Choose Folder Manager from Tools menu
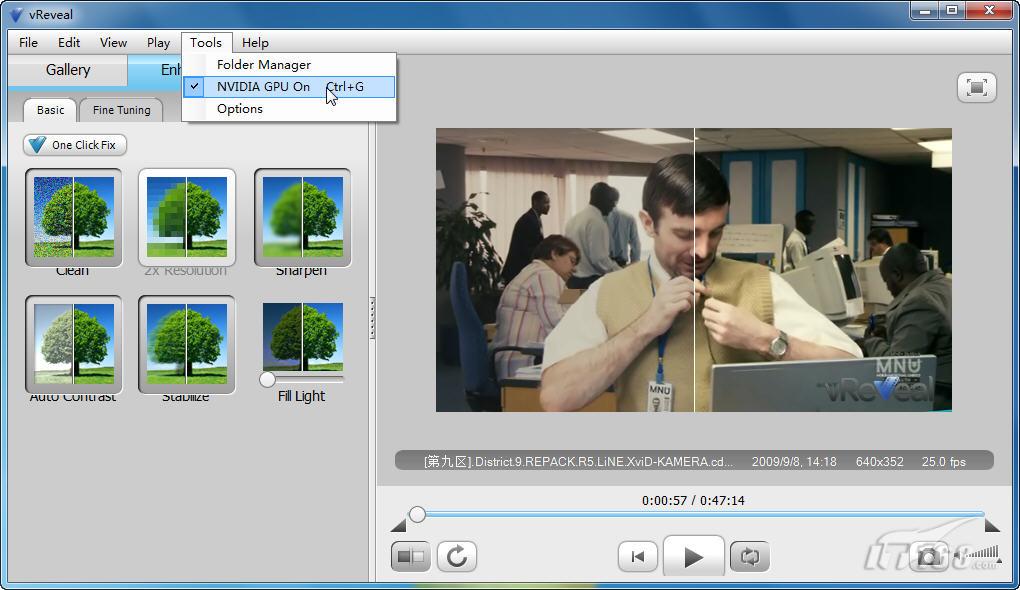1020x590 pixels. click(289, 64)
